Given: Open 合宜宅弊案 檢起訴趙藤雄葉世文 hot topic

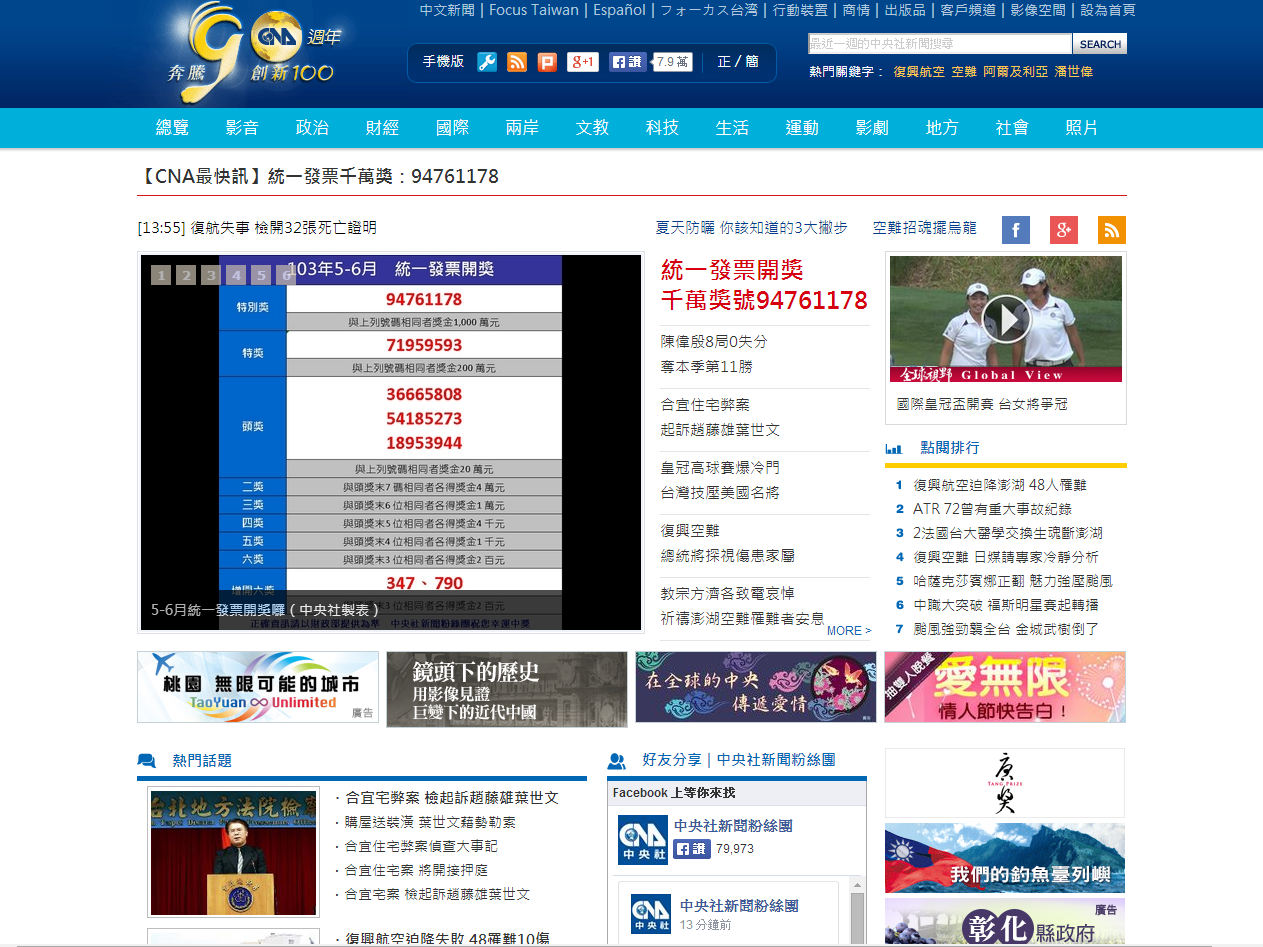Looking at the screenshot, I should [452, 798].
